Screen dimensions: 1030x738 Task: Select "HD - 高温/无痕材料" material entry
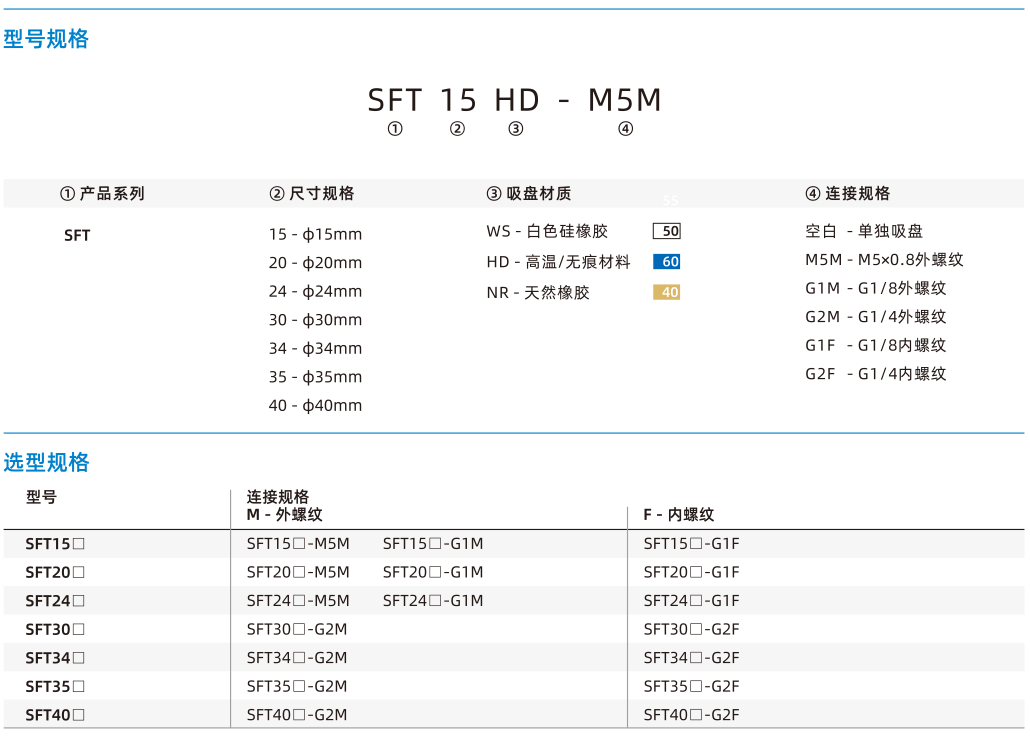point(558,262)
